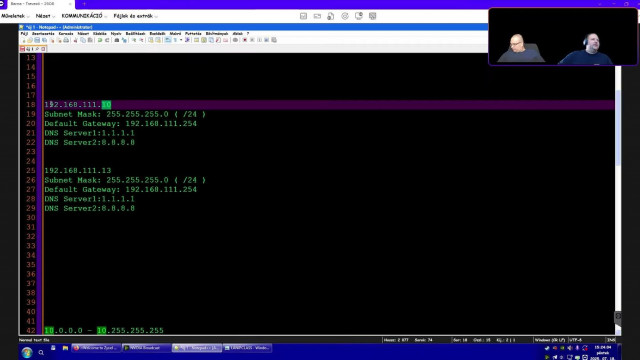The height and width of the screenshot is (360, 640).
Task: Save all open documents
Action: click(x=44, y=40)
